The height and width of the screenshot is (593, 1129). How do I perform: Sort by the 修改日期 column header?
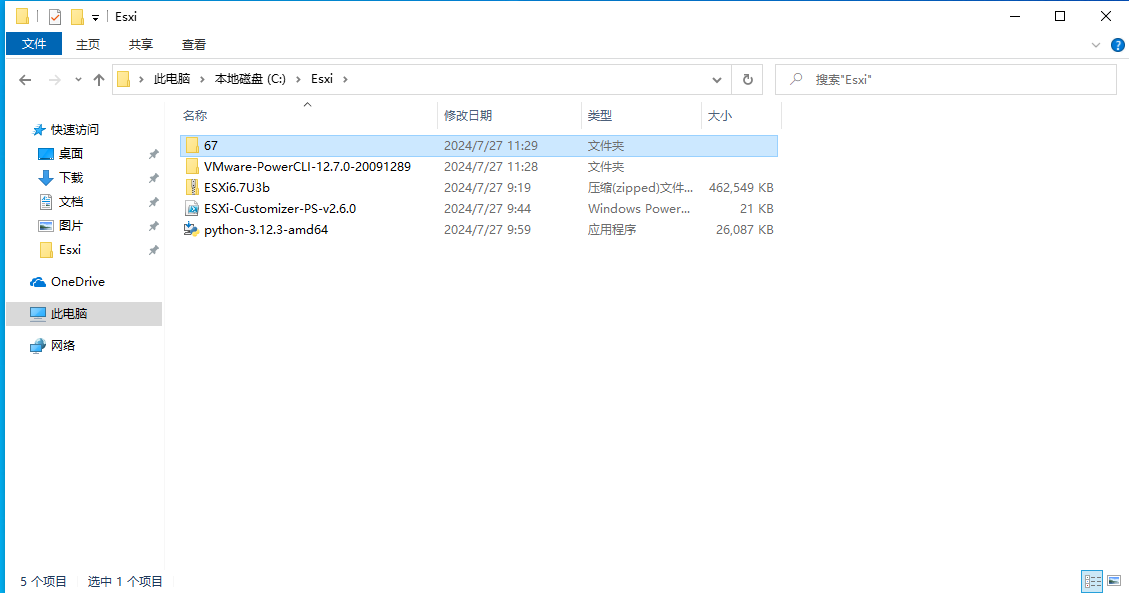pyautogui.click(x=509, y=115)
